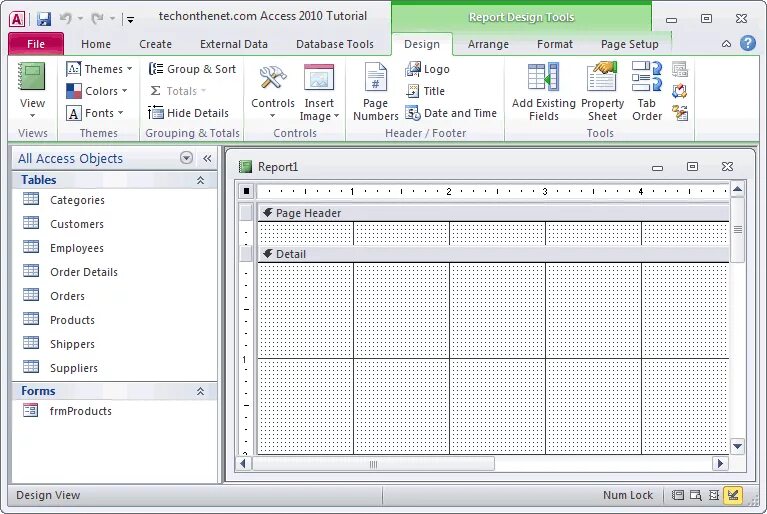Minimize the ribbon with the caret icon

pyautogui.click(x=726, y=44)
